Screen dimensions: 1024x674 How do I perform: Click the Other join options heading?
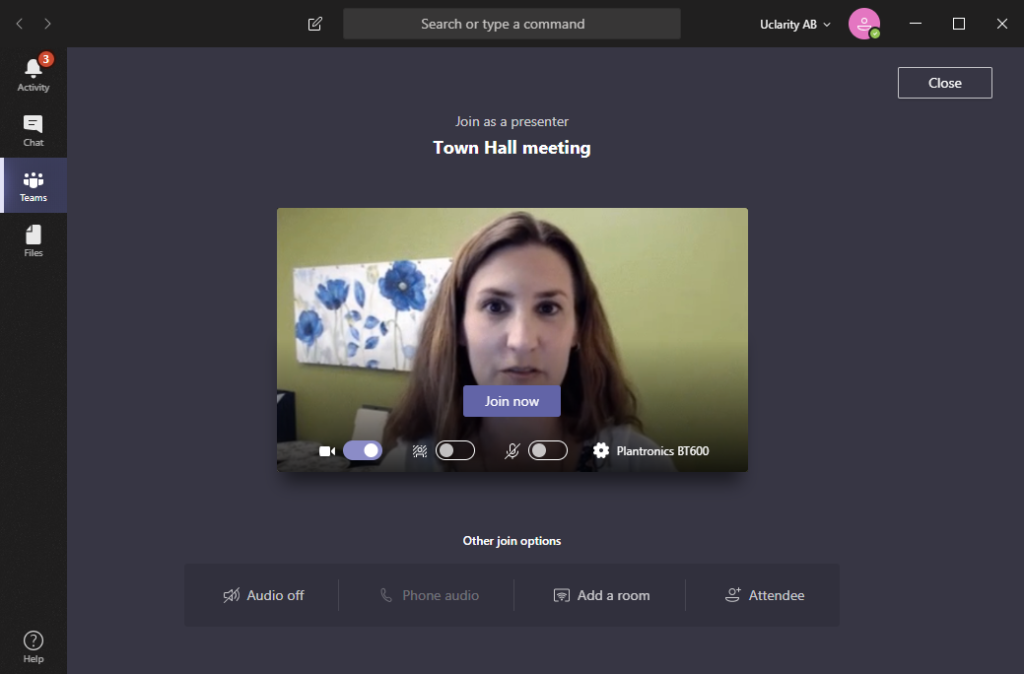512,541
